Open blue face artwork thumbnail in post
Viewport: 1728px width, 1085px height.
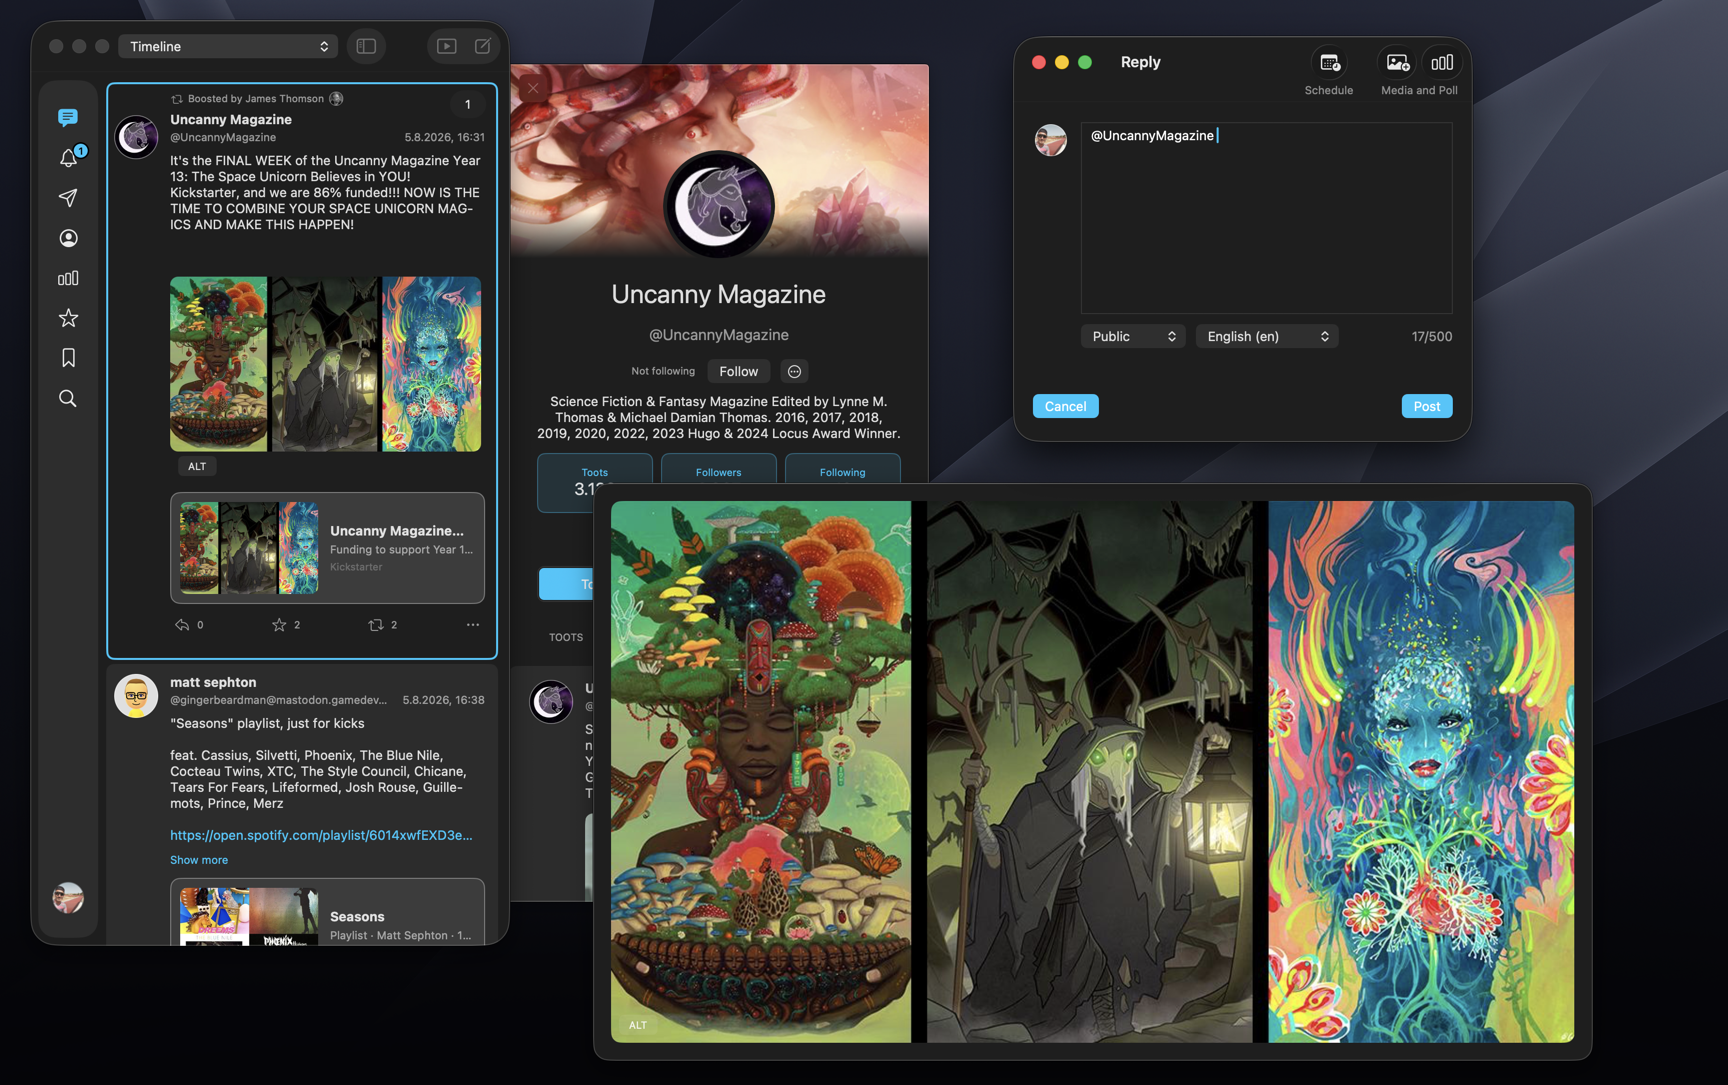coord(432,364)
